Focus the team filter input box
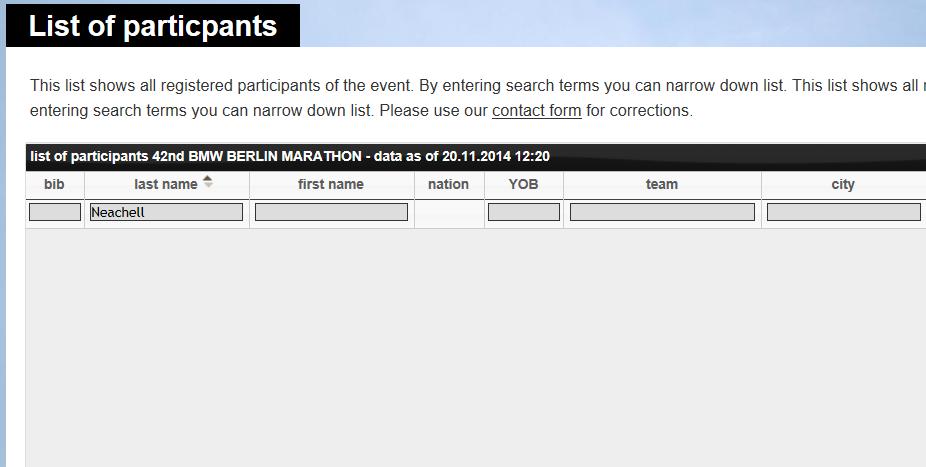 [662, 212]
